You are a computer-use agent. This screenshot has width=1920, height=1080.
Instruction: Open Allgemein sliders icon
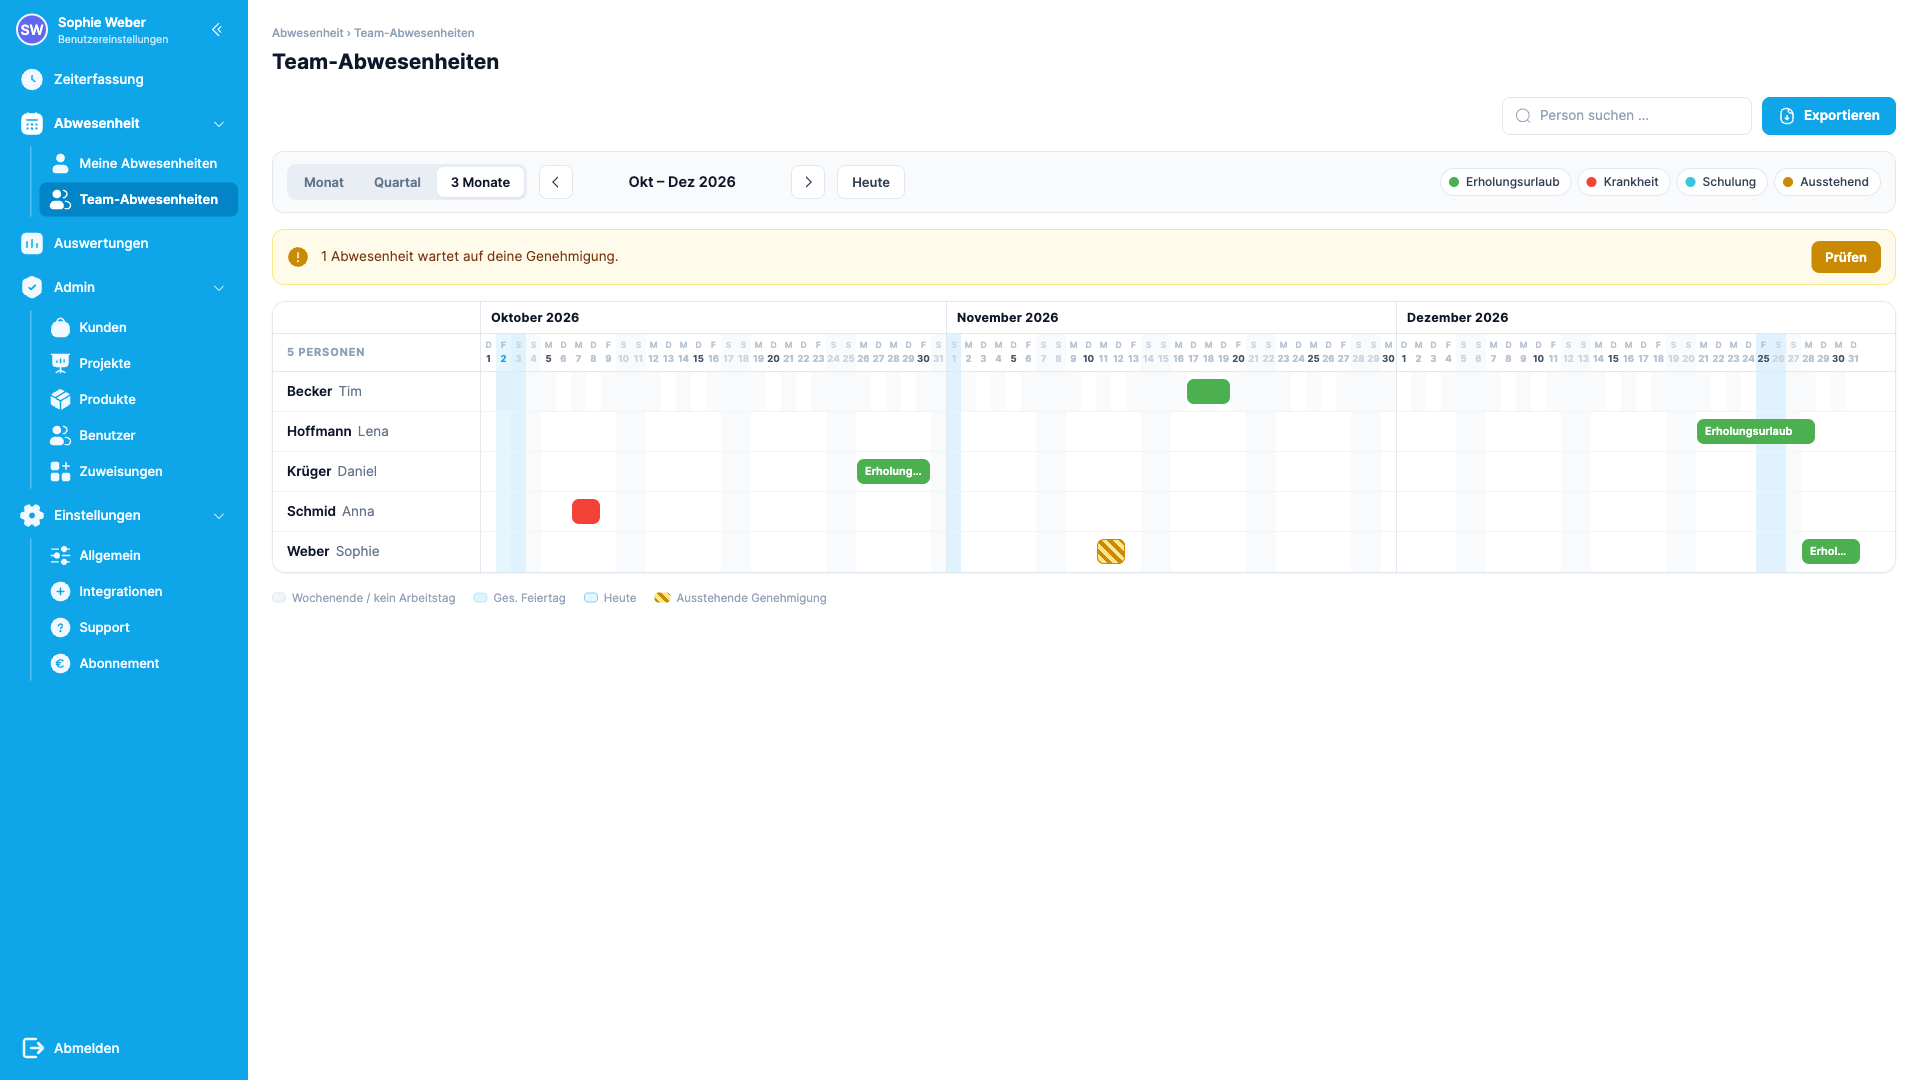point(61,555)
